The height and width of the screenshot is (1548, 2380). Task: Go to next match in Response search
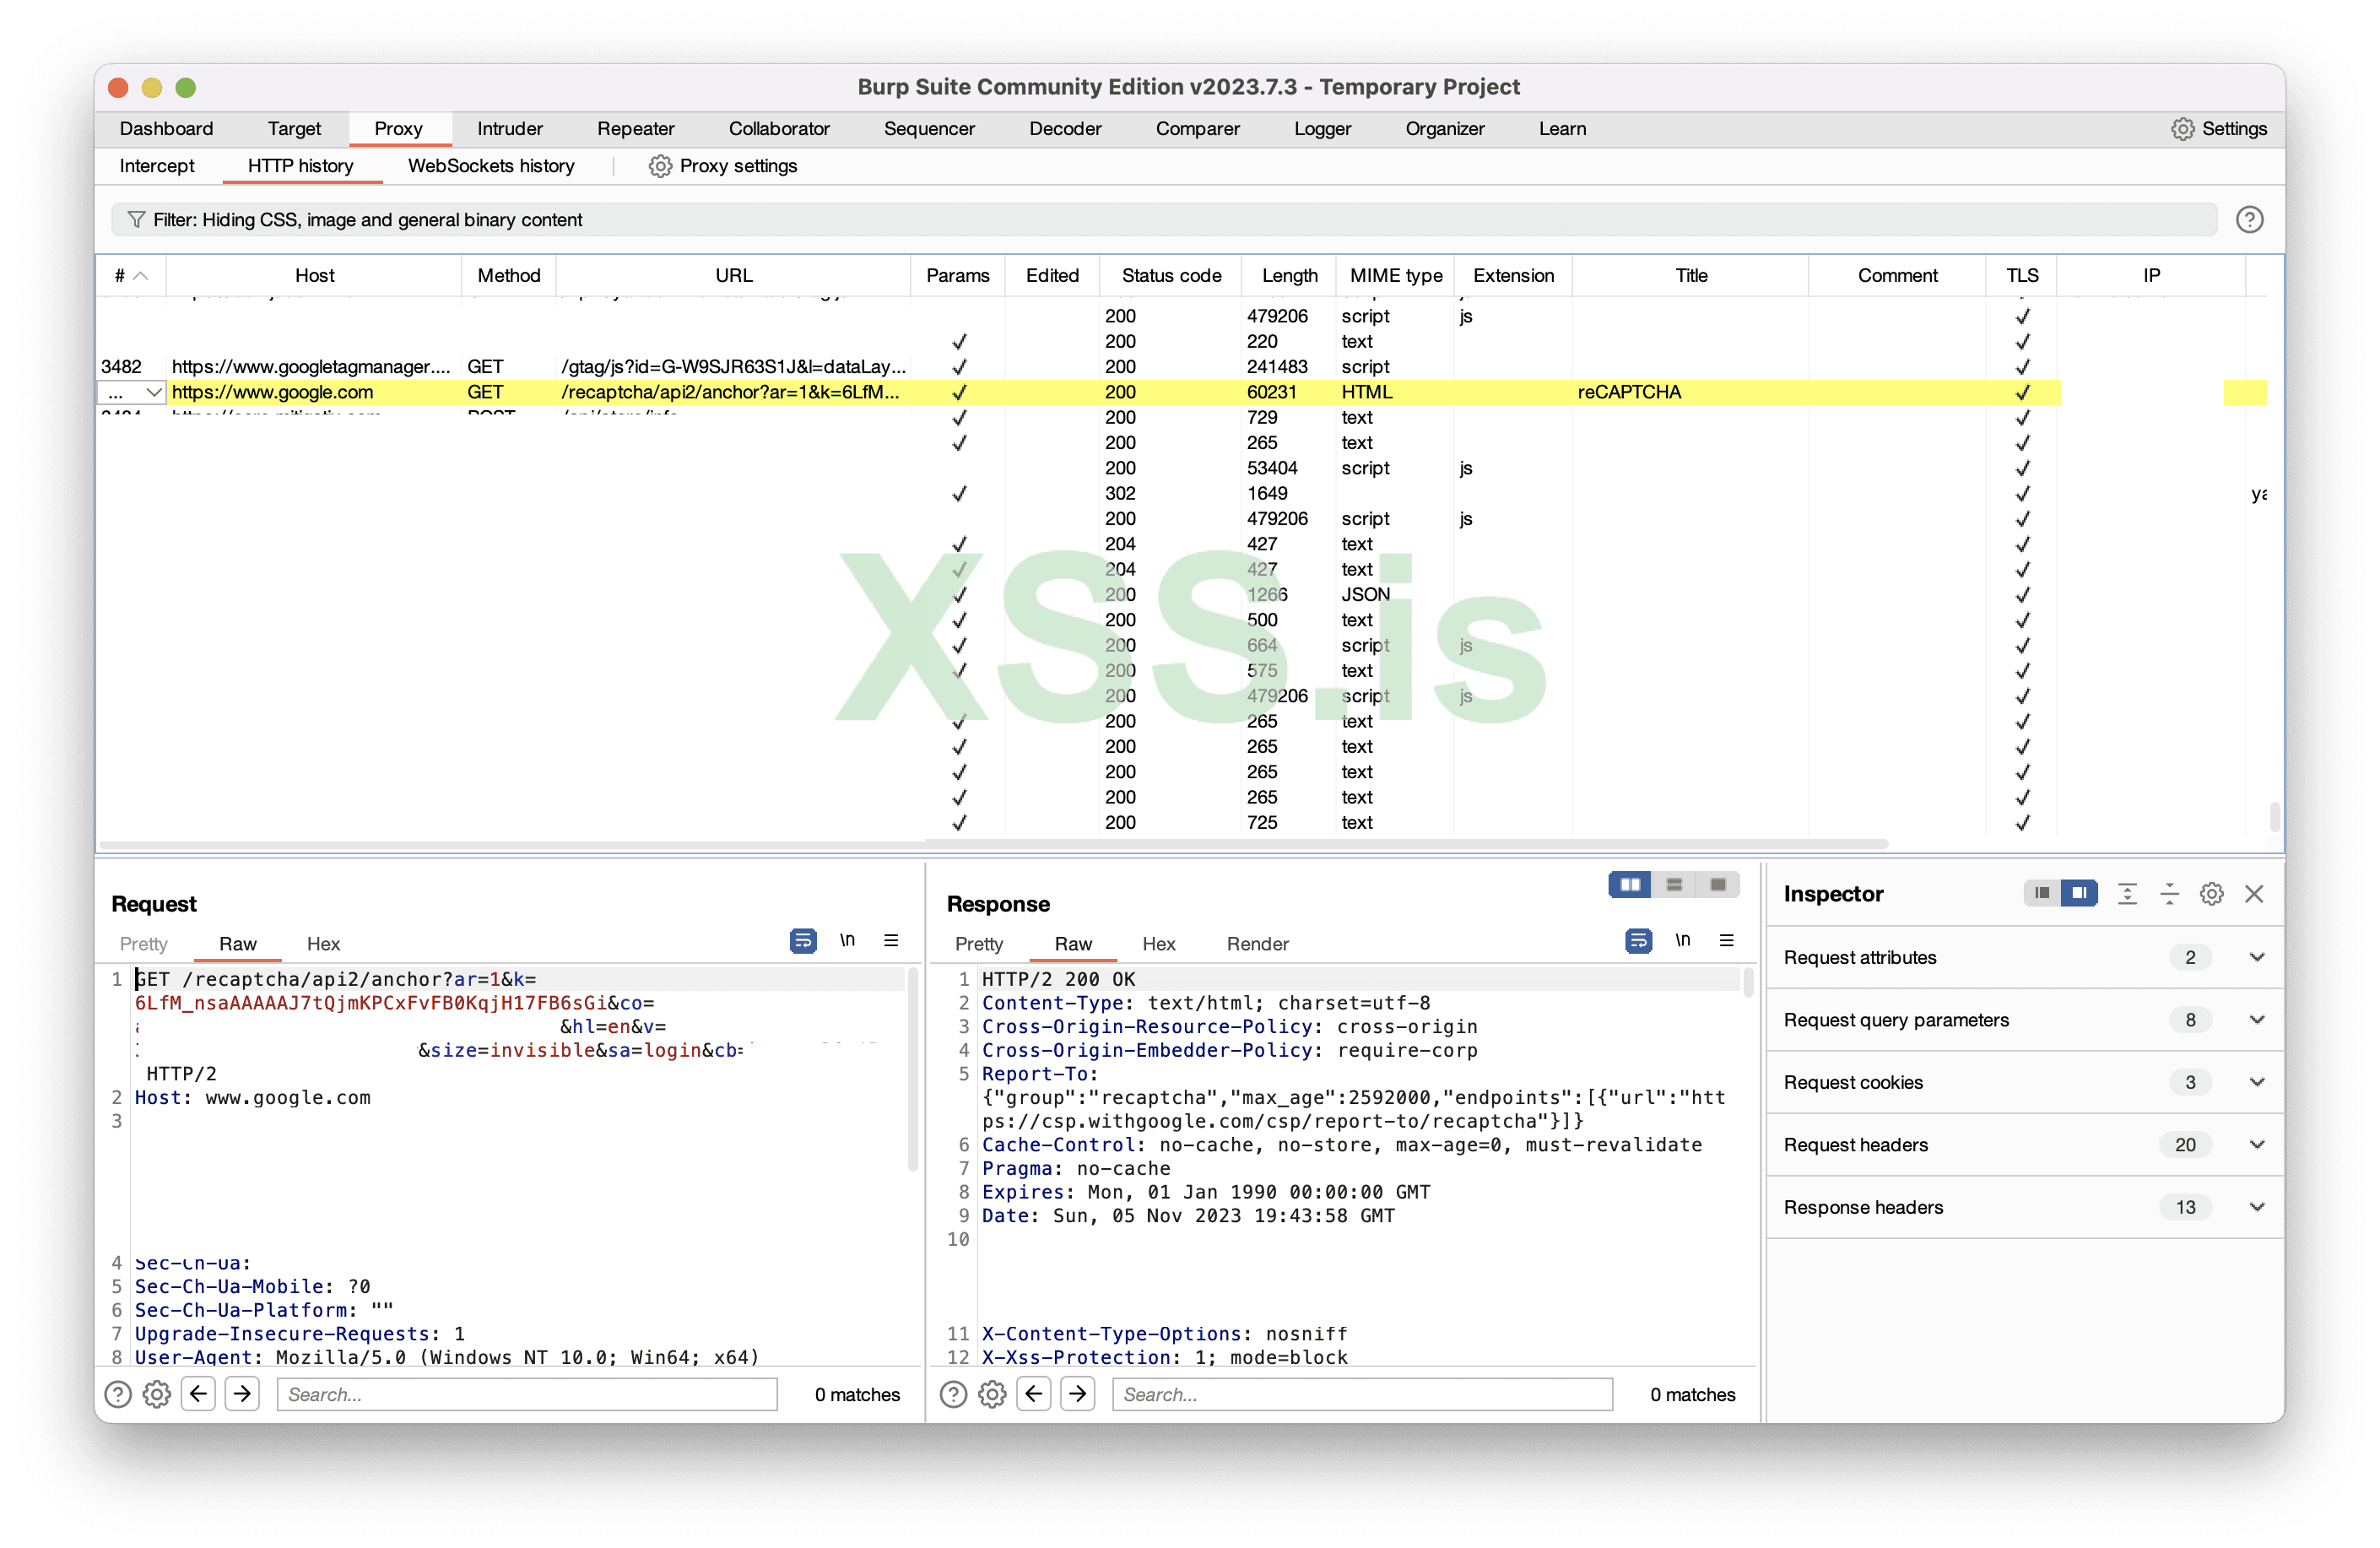click(x=1078, y=1394)
